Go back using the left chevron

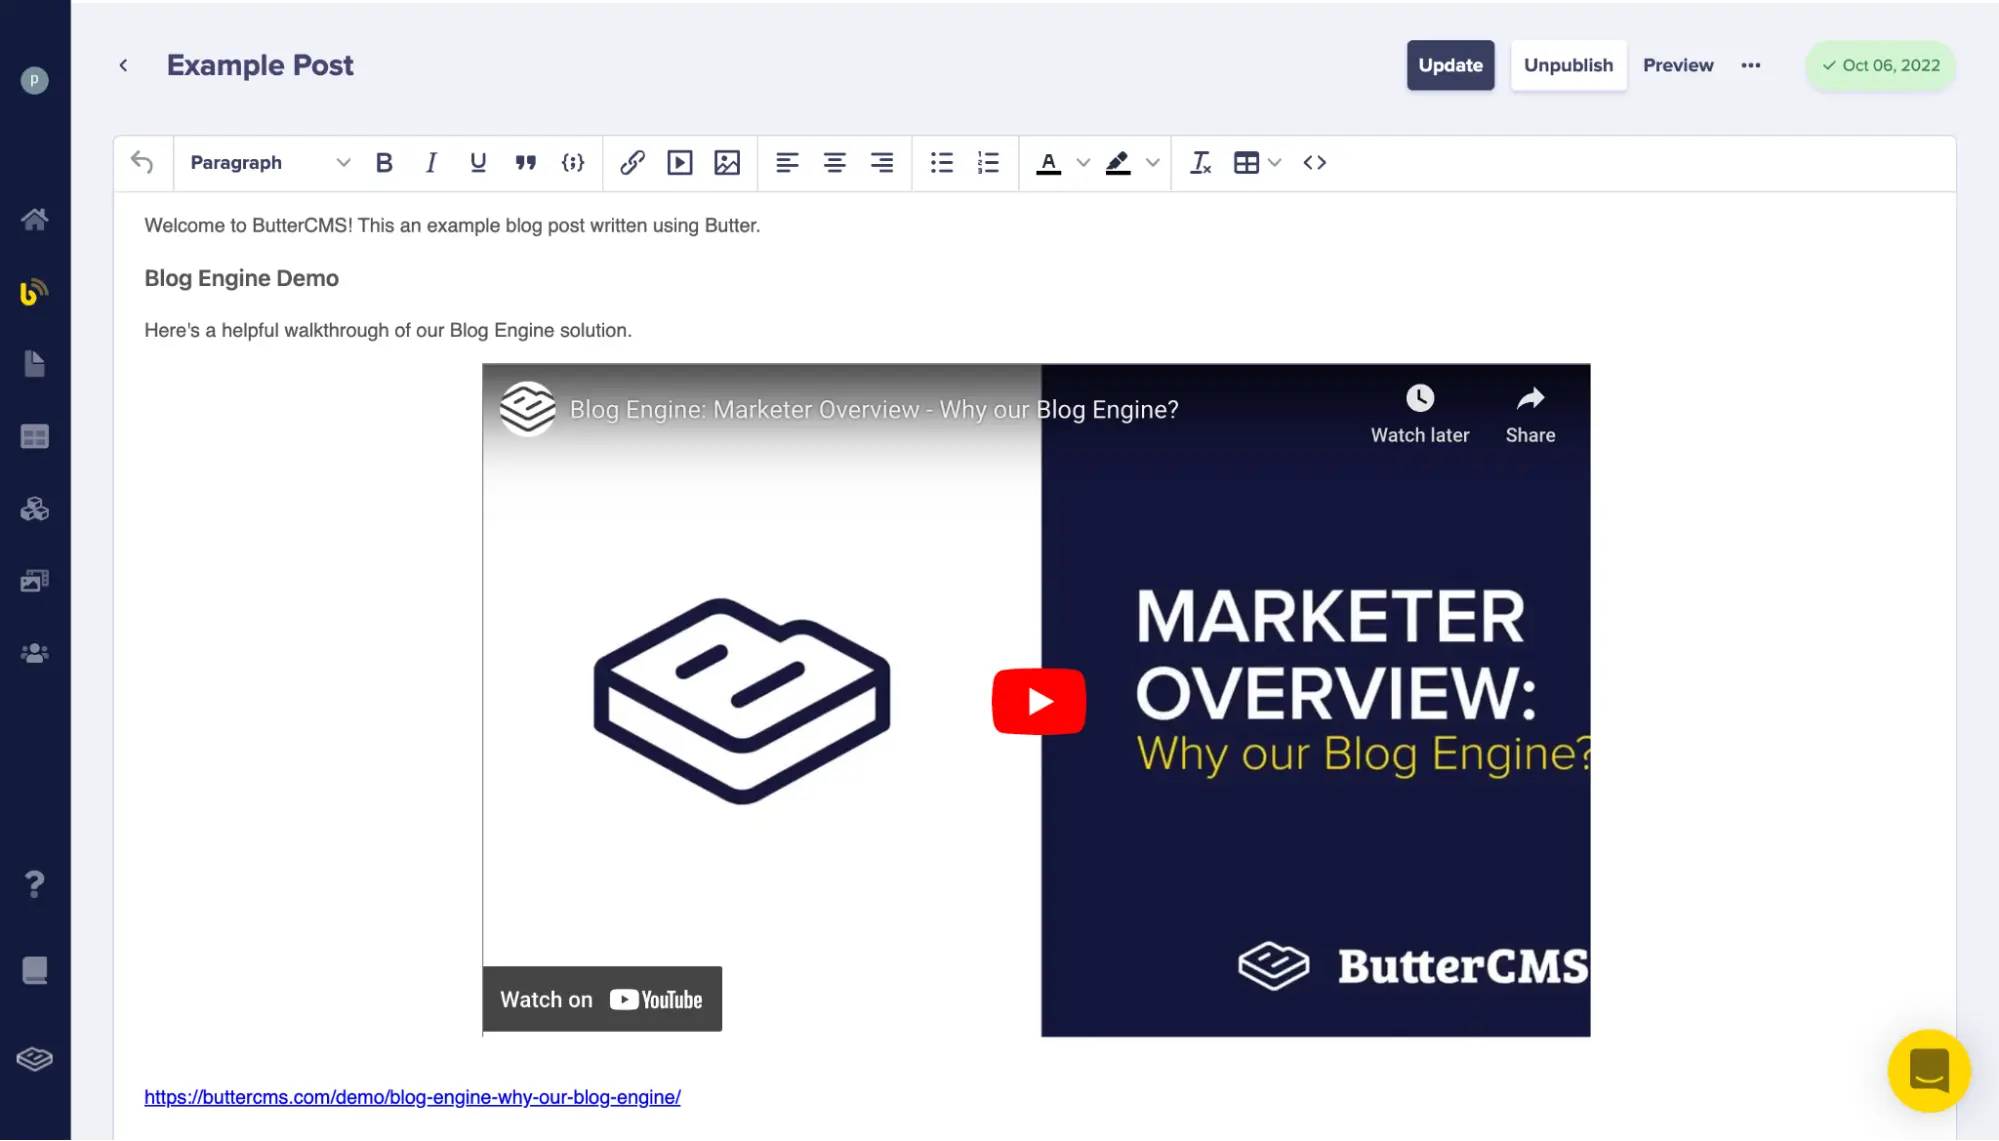coord(123,65)
